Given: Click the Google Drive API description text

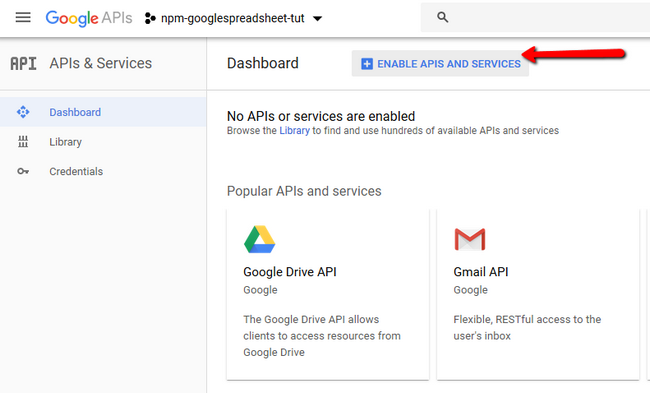Looking at the screenshot, I should point(322,336).
